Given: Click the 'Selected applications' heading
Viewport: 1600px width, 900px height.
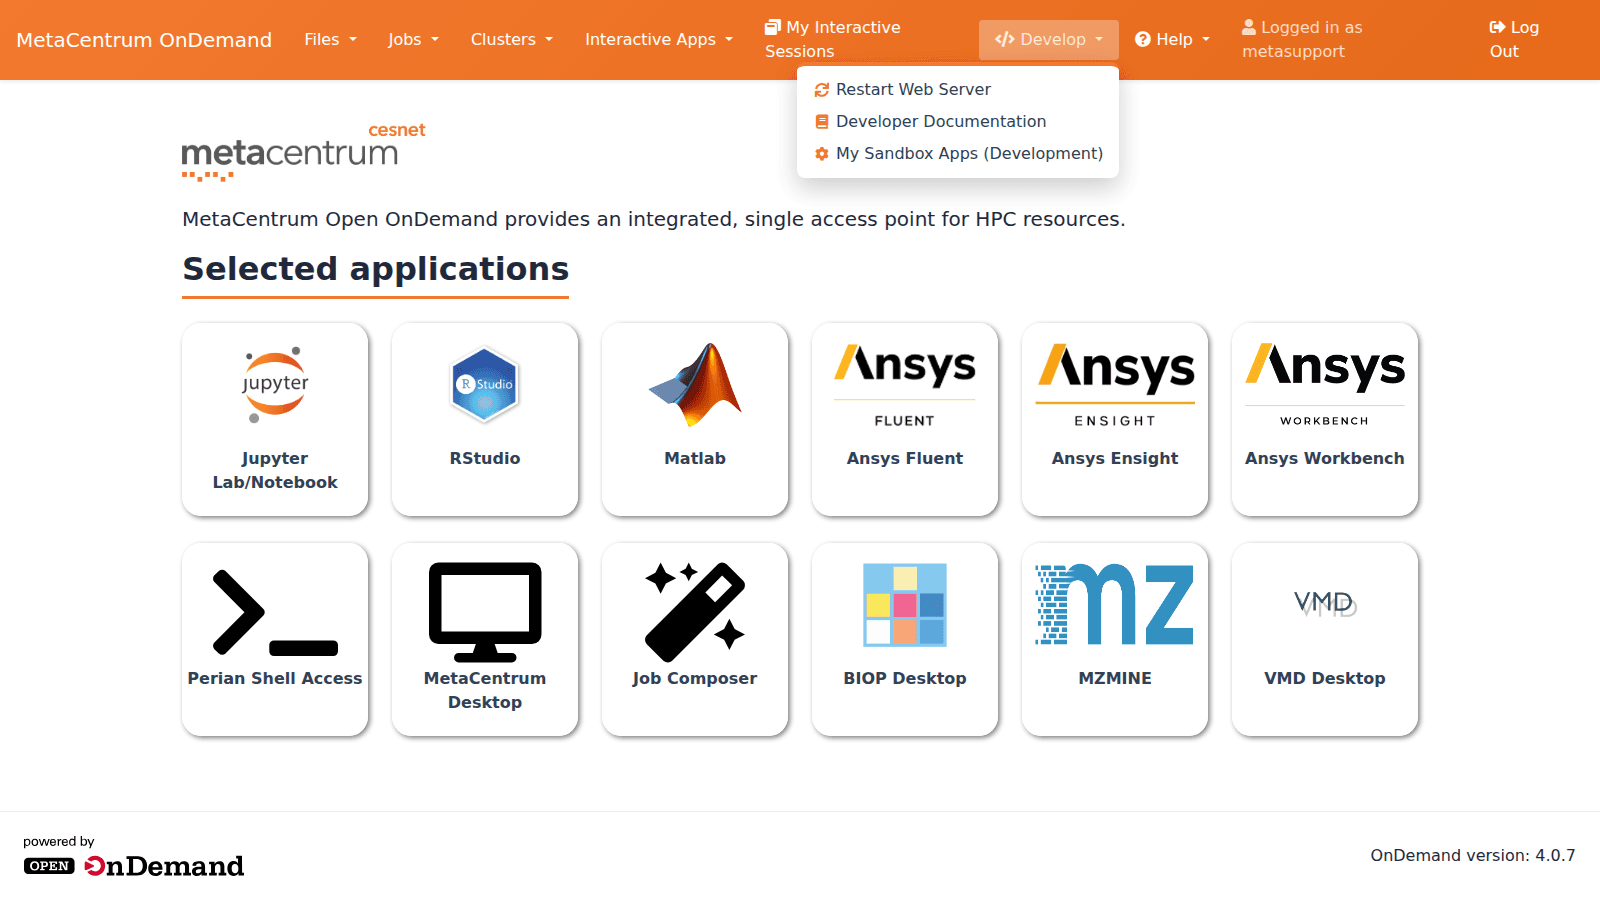Looking at the screenshot, I should coord(375,269).
